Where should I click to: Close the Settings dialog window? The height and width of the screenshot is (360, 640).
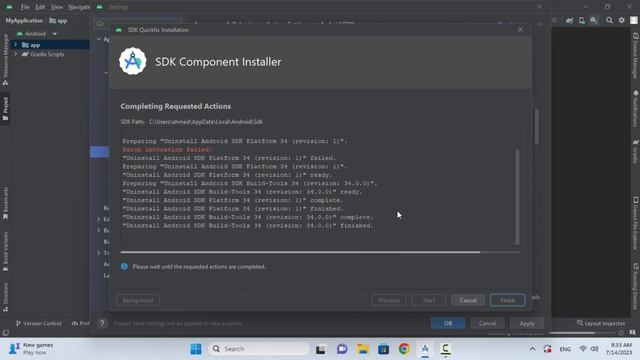540,7
